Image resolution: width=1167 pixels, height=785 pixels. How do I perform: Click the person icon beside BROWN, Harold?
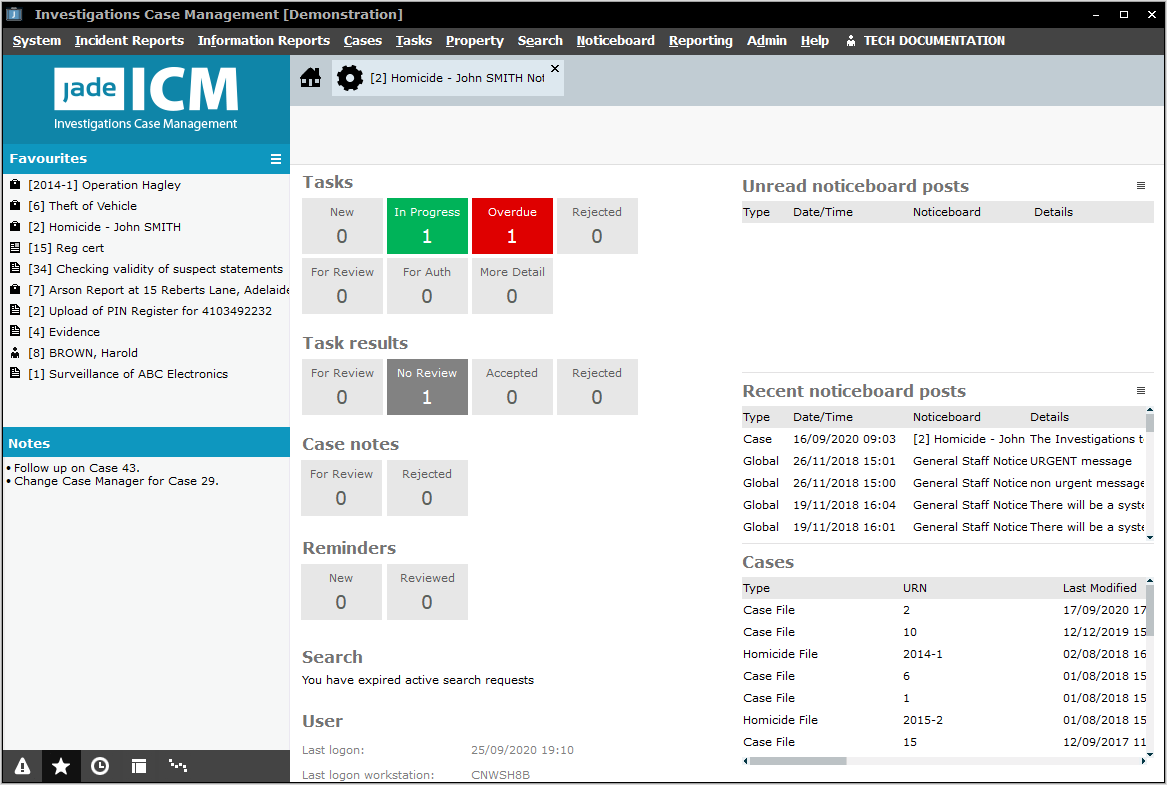click(x=15, y=353)
